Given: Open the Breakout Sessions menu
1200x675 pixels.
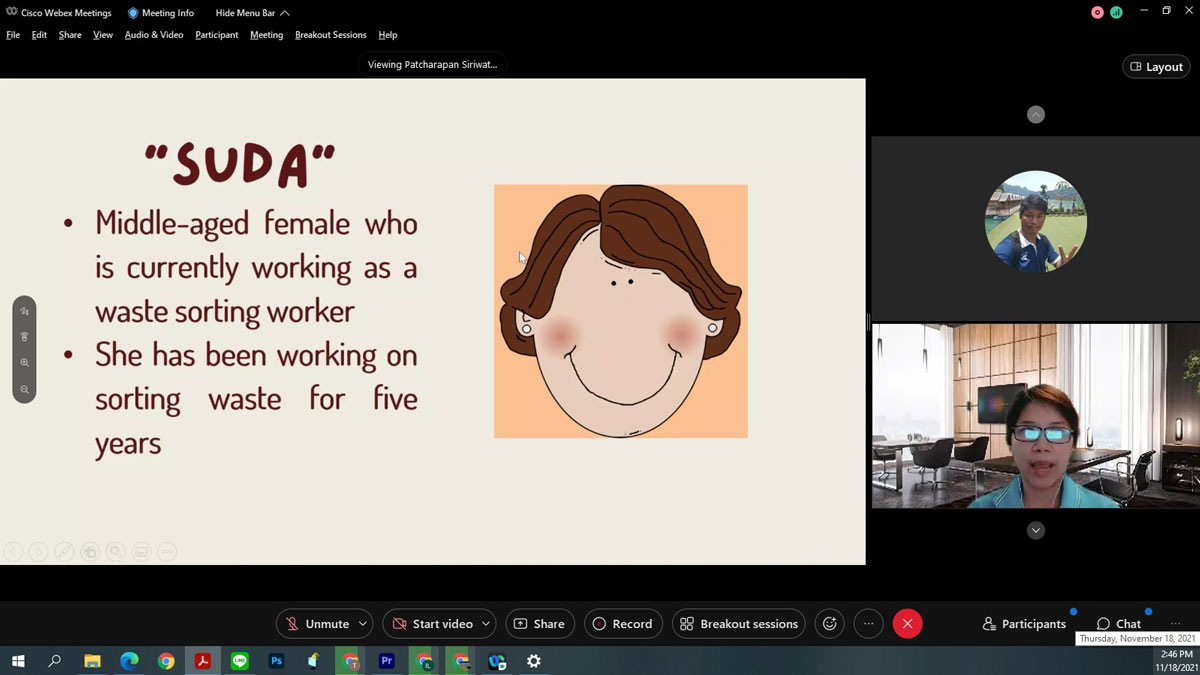Looking at the screenshot, I should [x=330, y=35].
